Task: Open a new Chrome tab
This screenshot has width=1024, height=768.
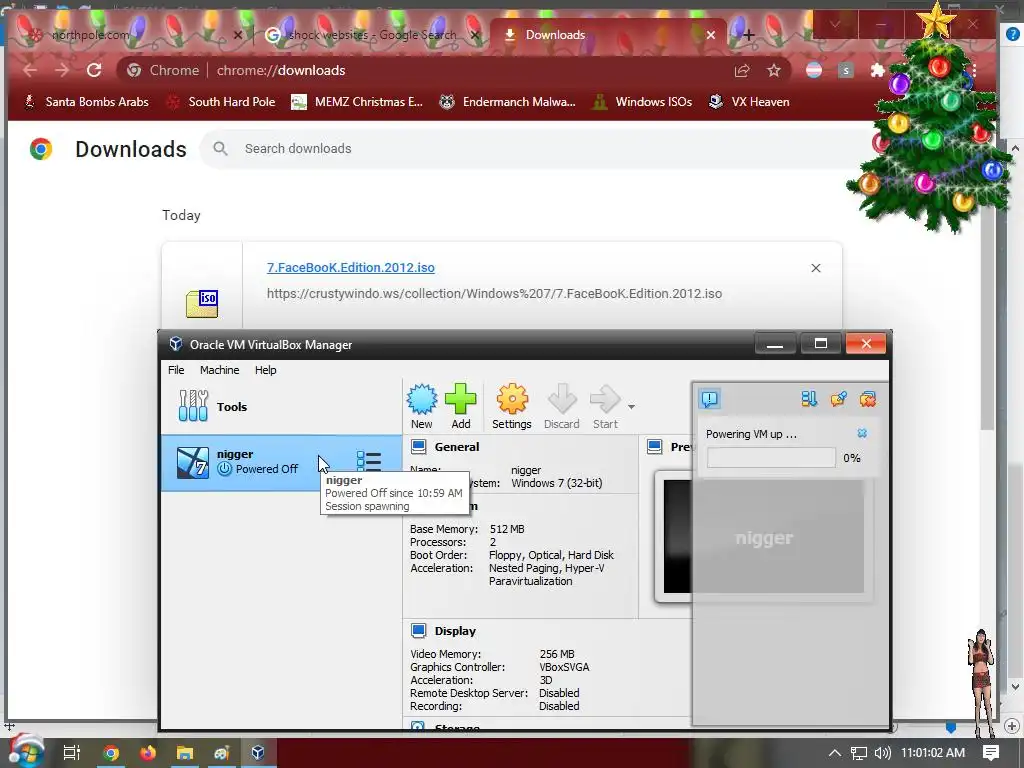Action: coord(748,35)
